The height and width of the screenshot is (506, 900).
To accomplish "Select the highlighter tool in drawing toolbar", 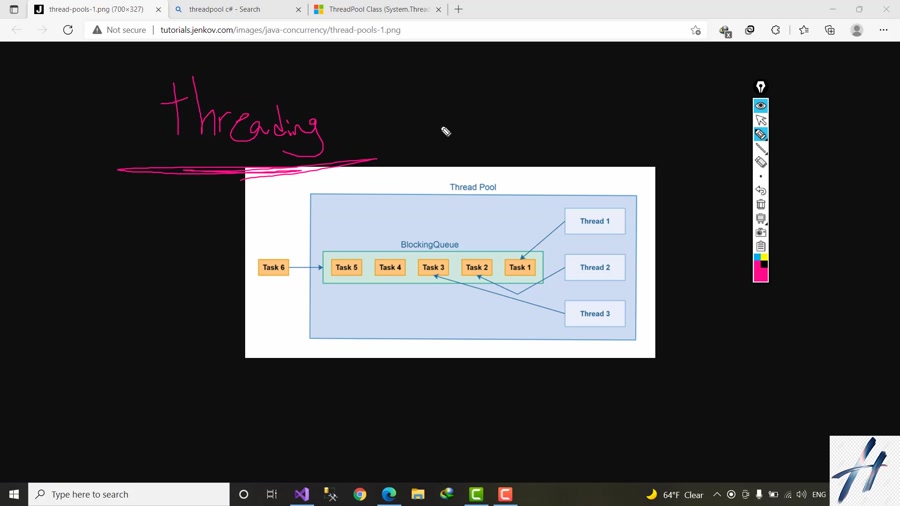I will (761, 134).
